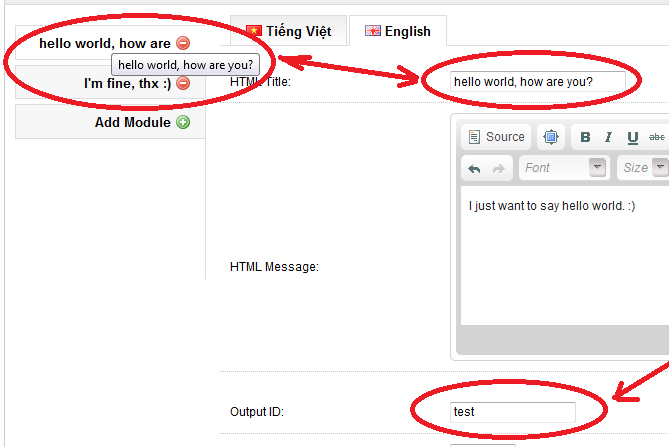The width and height of the screenshot is (669, 447).
Task: Apply Bold formatting
Action: 585,137
